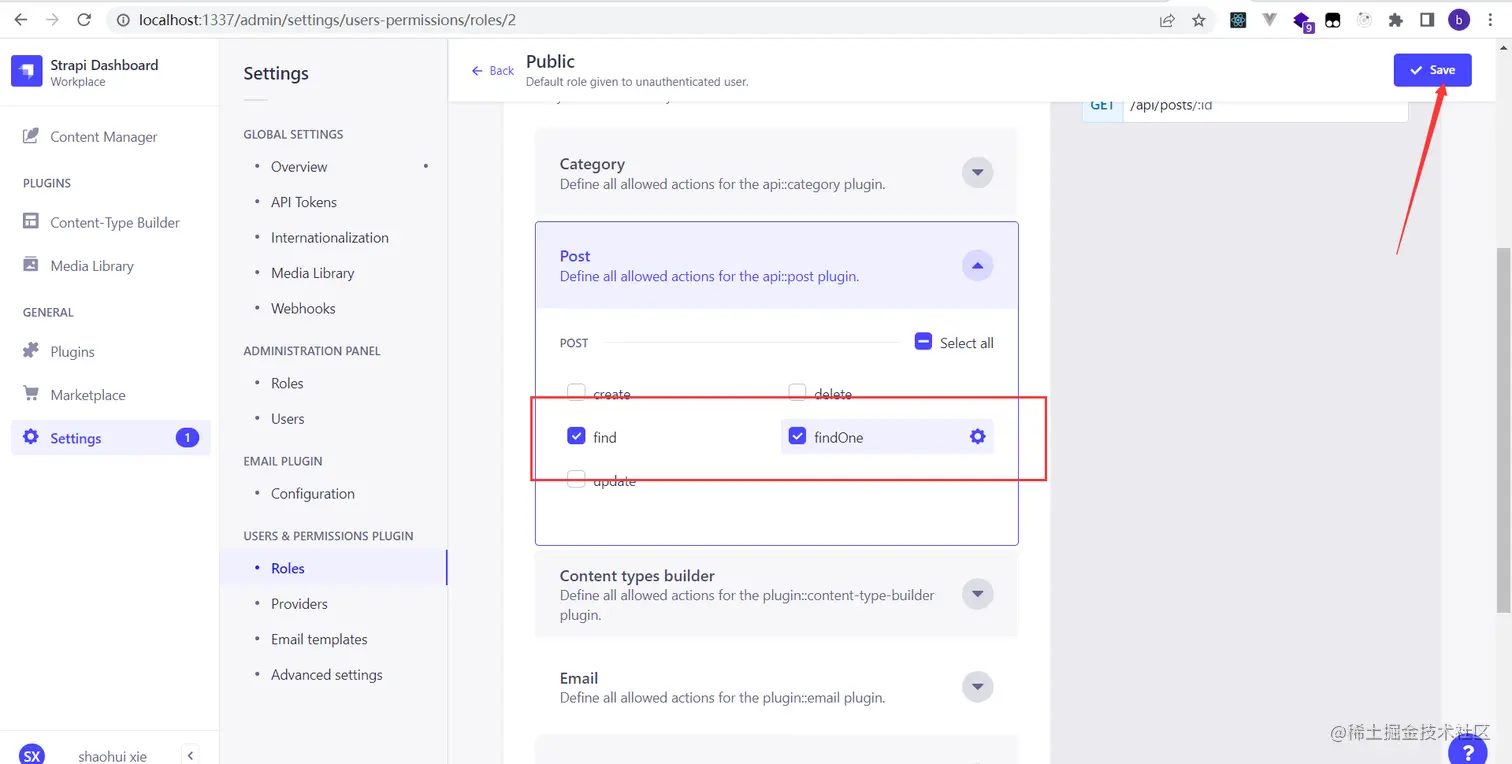This screenshot has height=764, width=1512.
Task: Expand the Category permissions section
Action: pyautogui.click(x=977, y=172)
